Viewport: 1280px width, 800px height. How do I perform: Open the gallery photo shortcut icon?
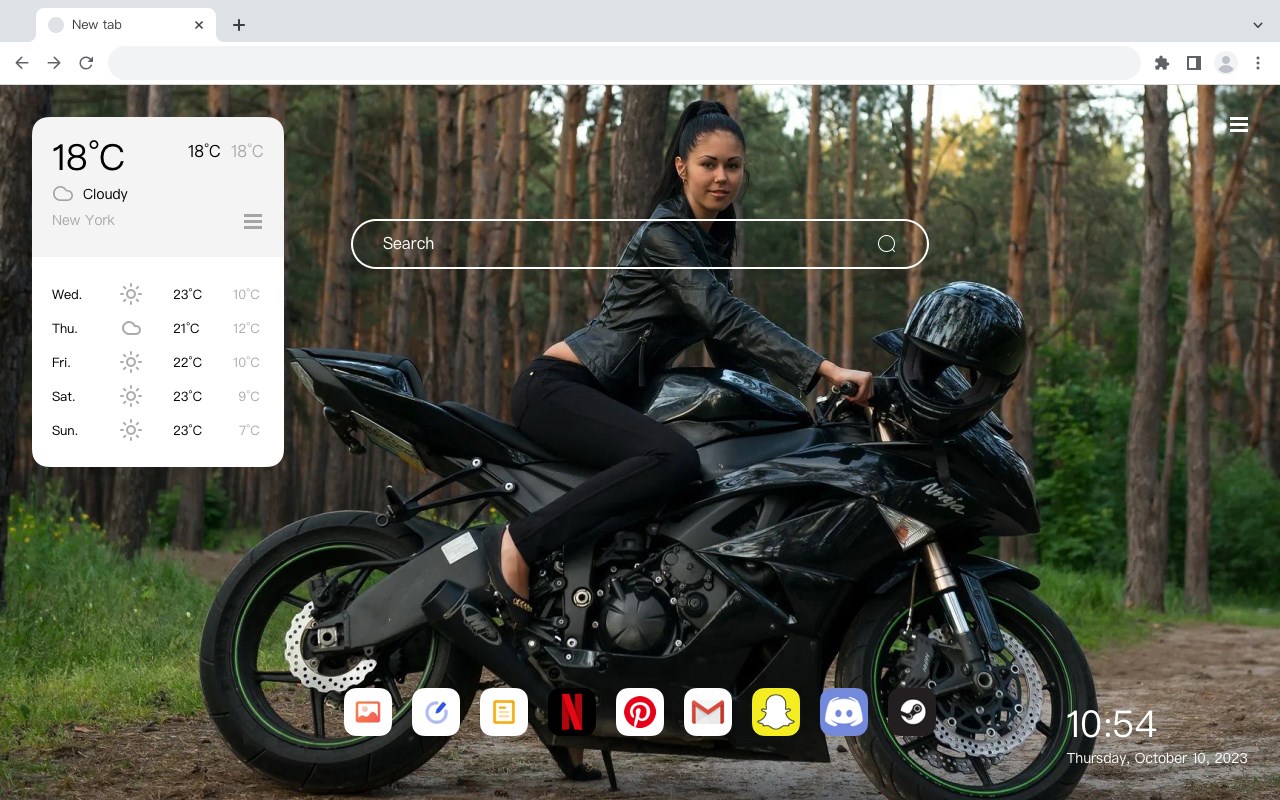click(x=368, y=712)
